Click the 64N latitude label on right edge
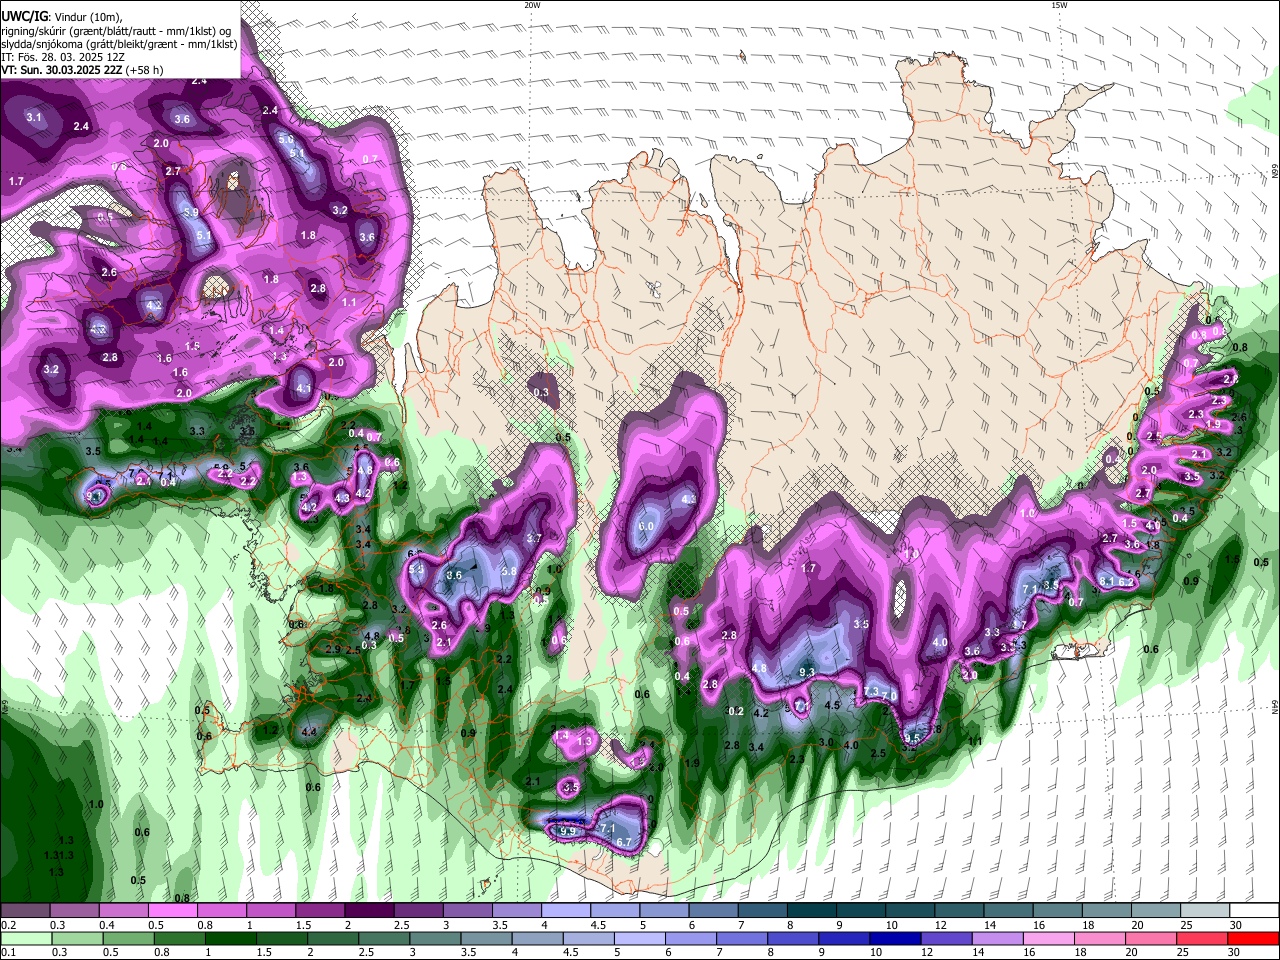Image resolution: width=1280 pixels, height=960 pixels. coord(1275,708)
